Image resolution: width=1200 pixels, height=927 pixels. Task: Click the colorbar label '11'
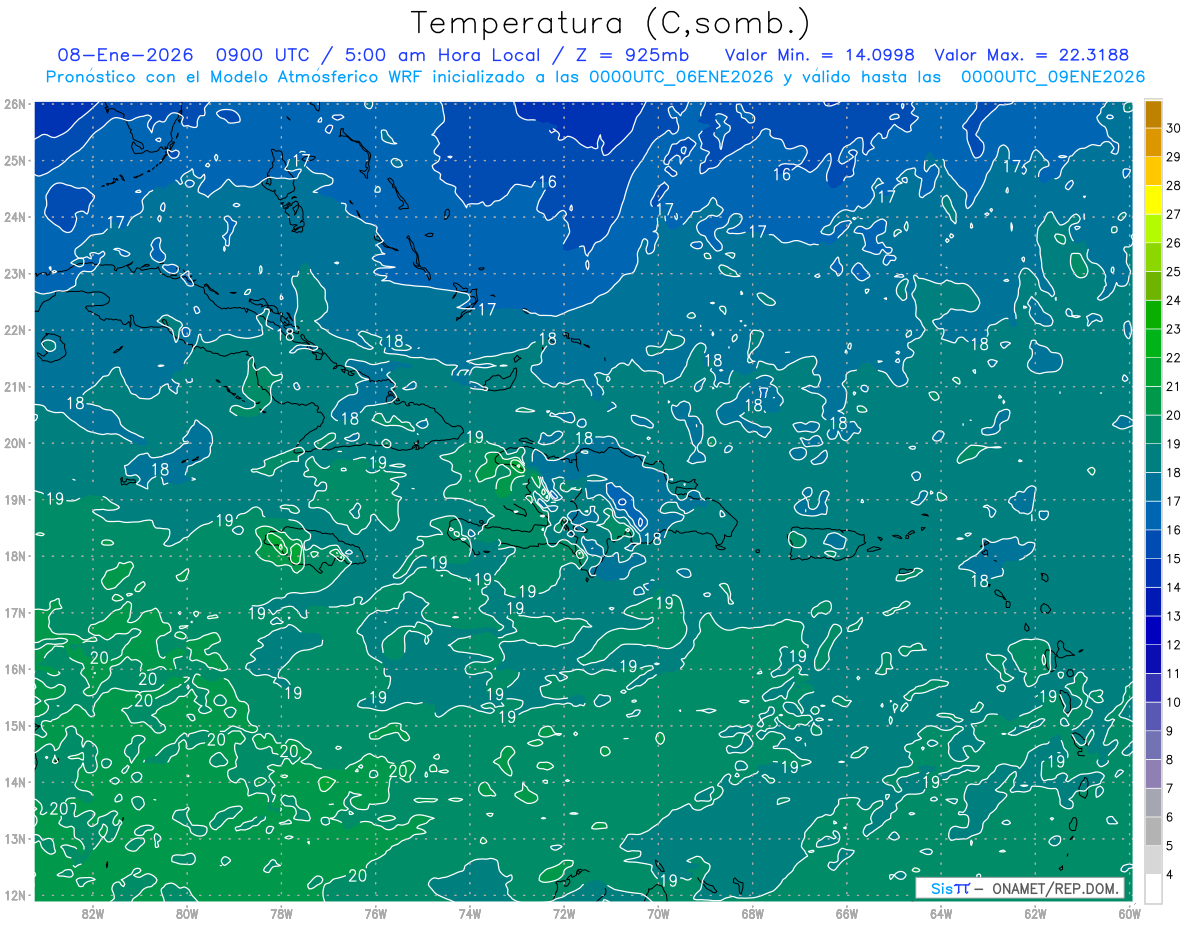pos(1174,674)
